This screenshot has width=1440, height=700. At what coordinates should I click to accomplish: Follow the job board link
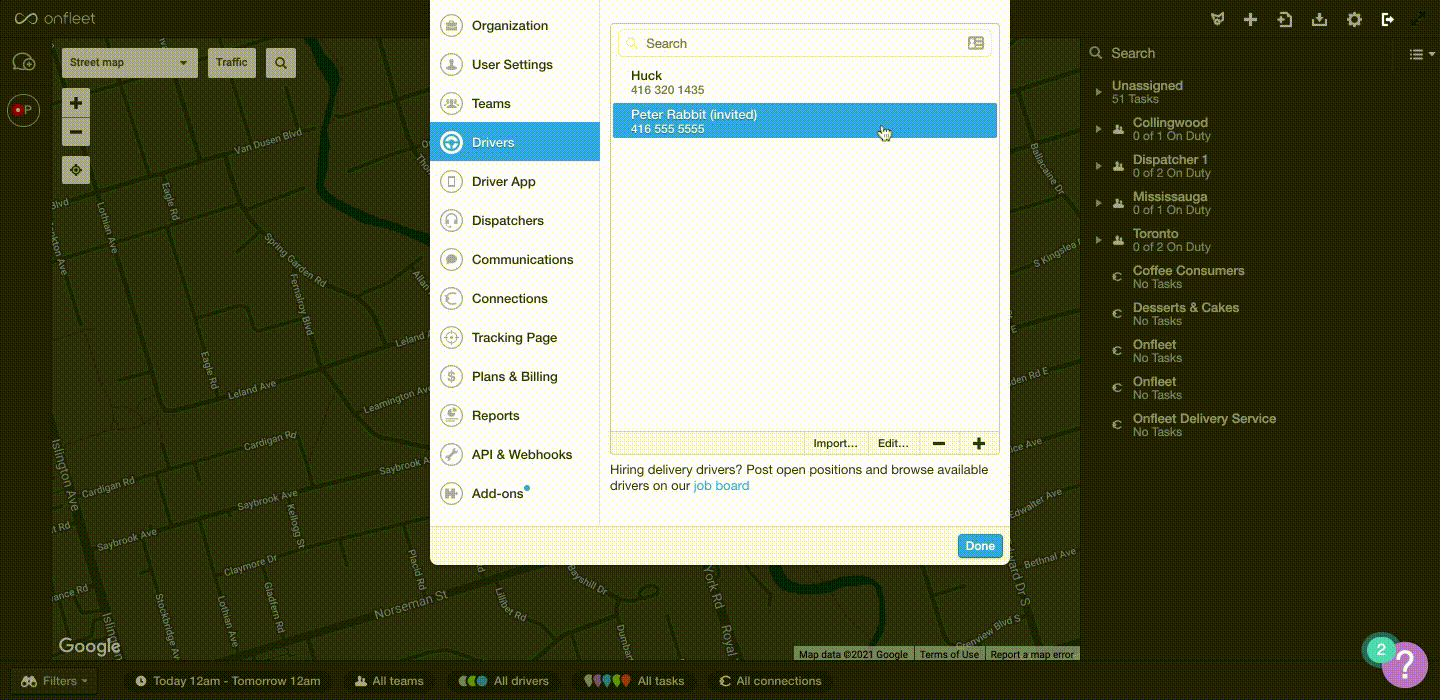721,486
